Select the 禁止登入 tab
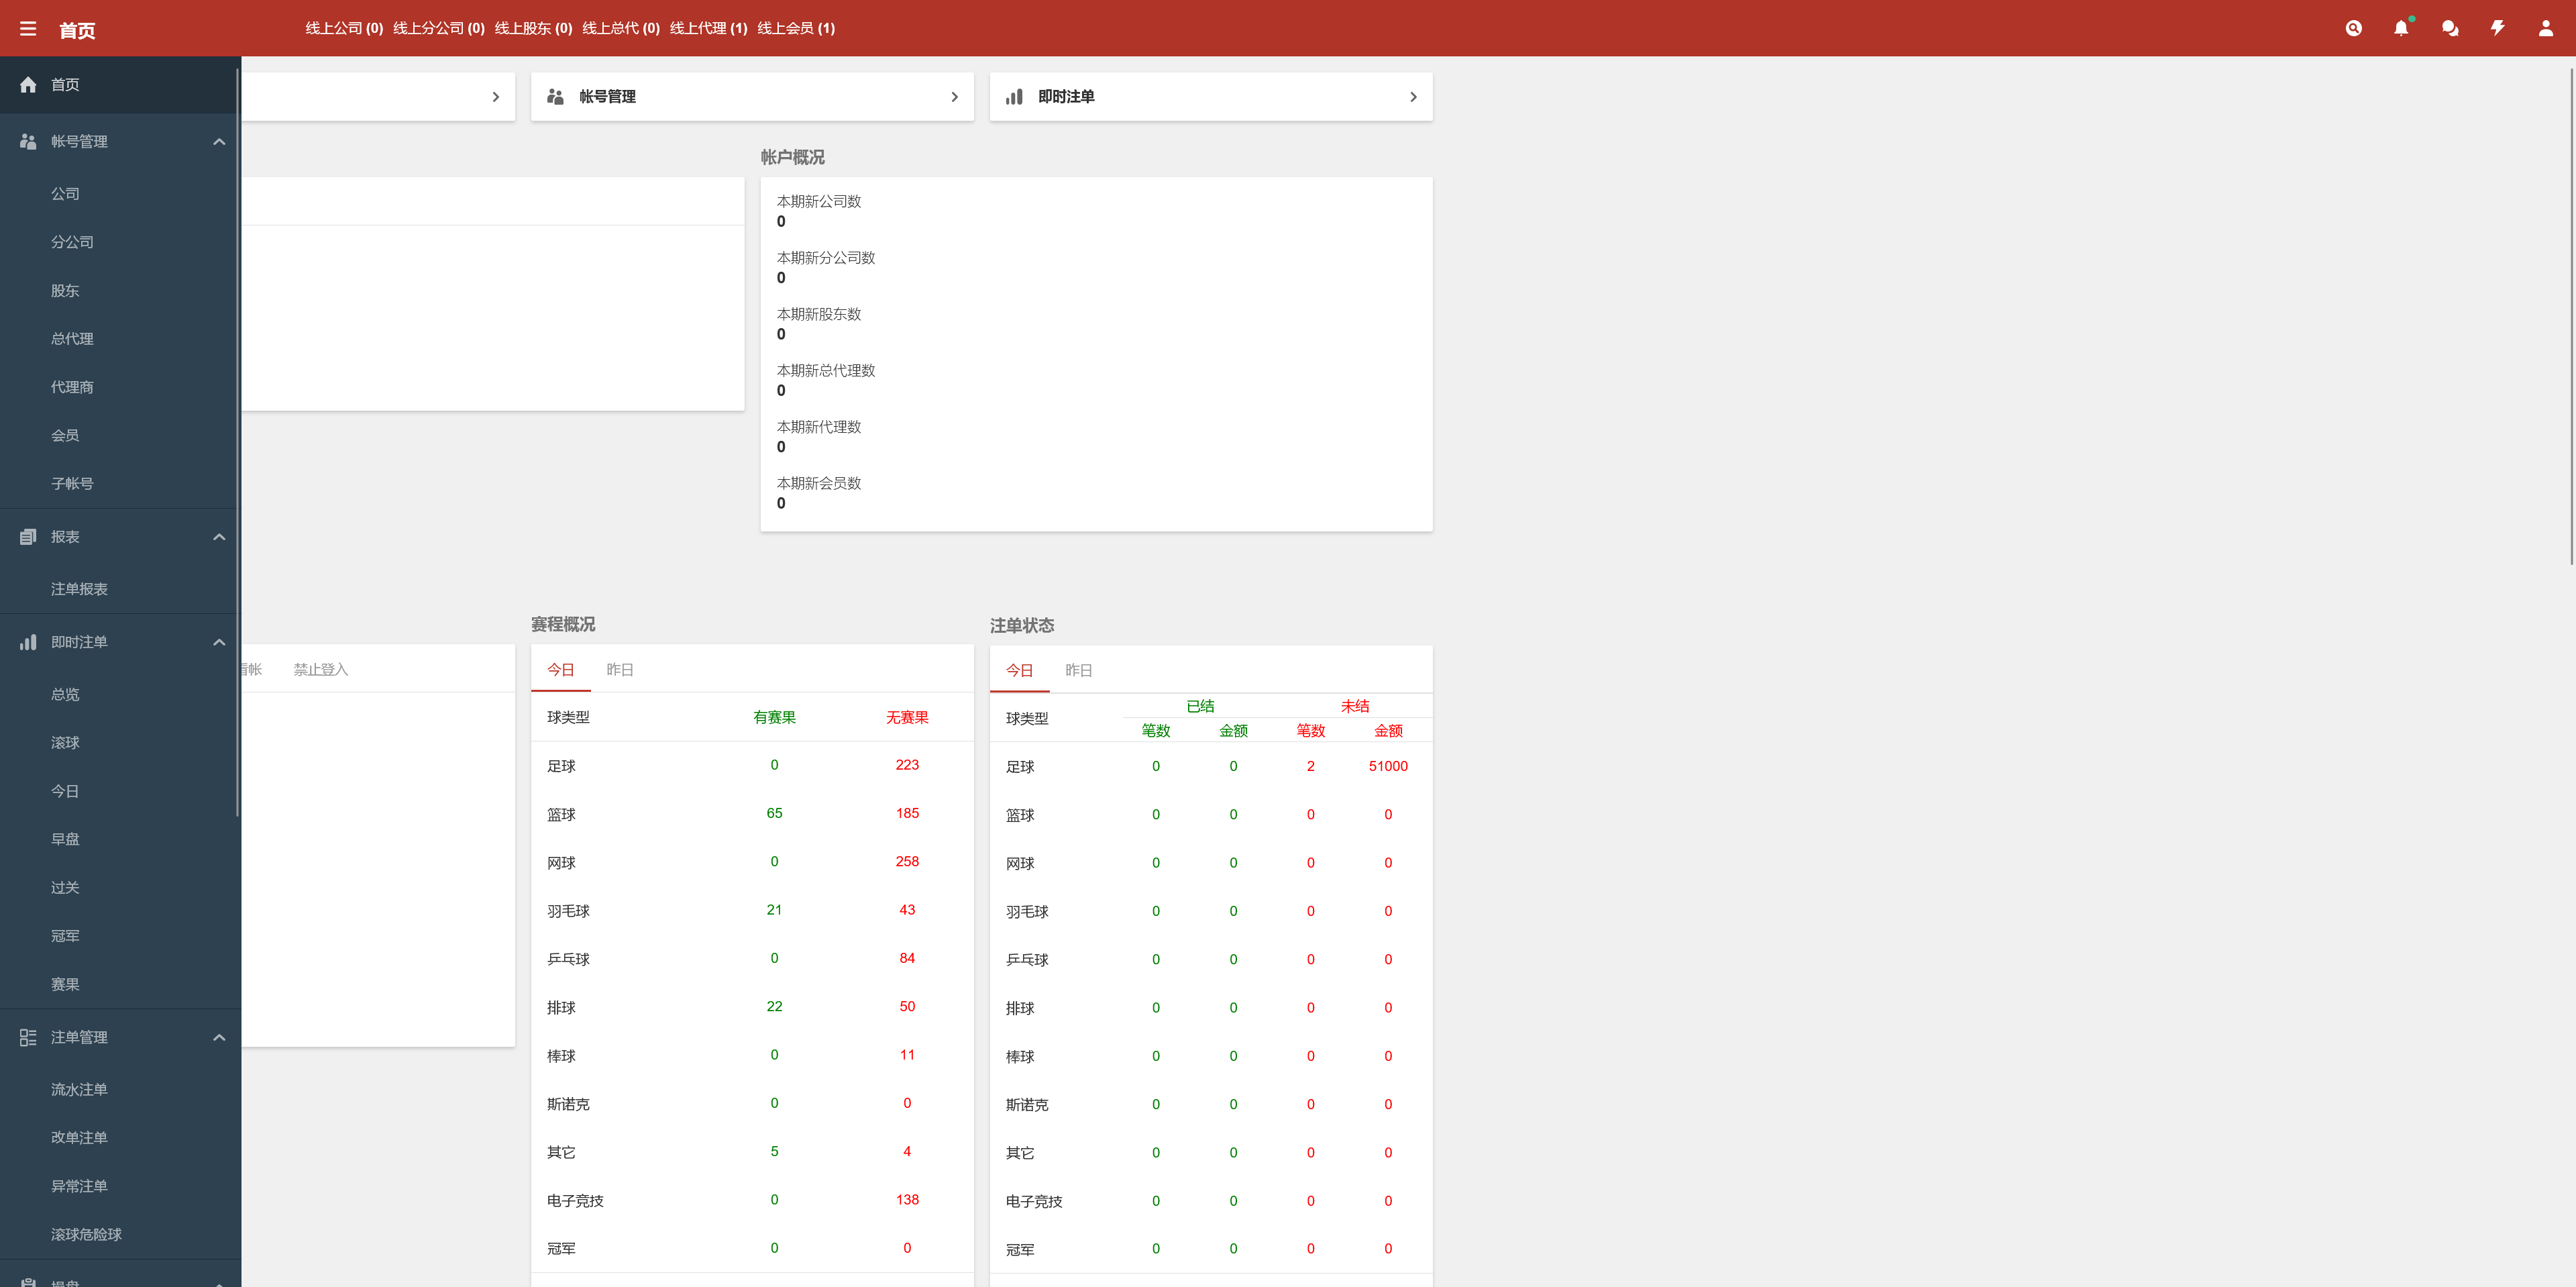2576x1287 pixels. tap(321, 670)
